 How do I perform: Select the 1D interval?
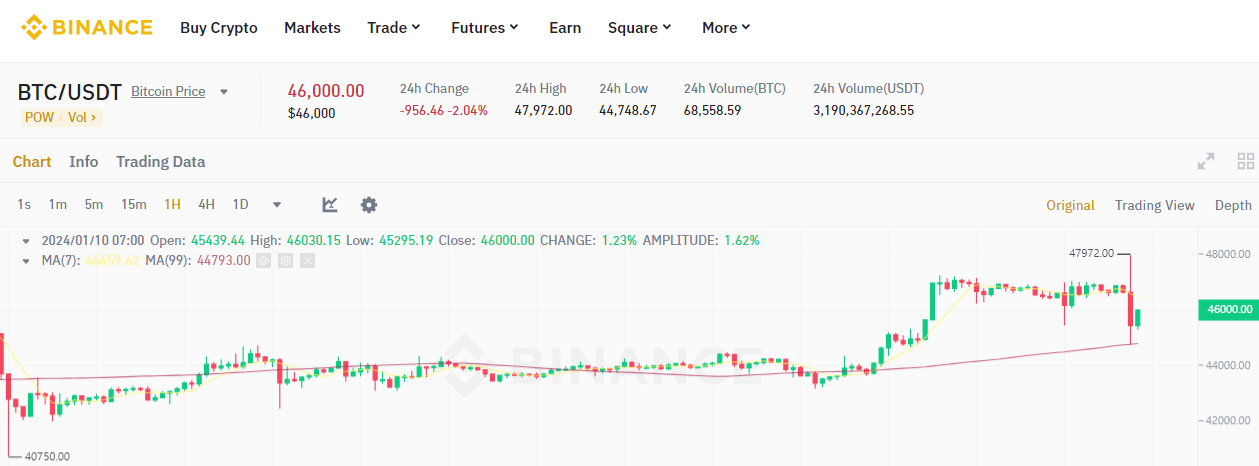240,205
